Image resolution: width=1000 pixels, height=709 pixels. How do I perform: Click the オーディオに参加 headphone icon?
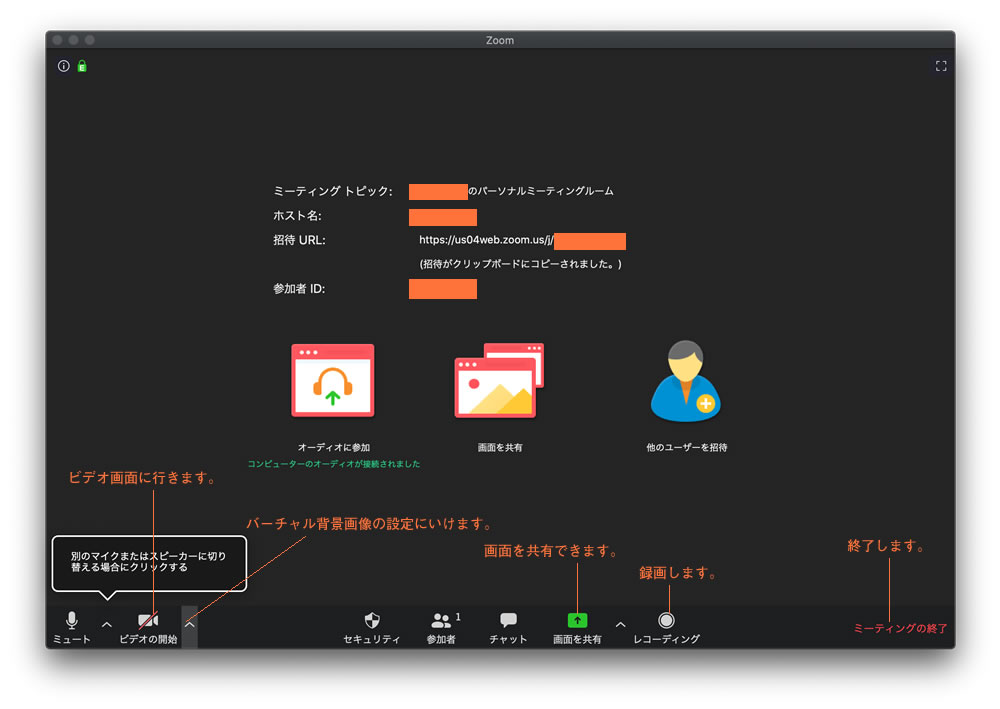click(x=333, y=381)
